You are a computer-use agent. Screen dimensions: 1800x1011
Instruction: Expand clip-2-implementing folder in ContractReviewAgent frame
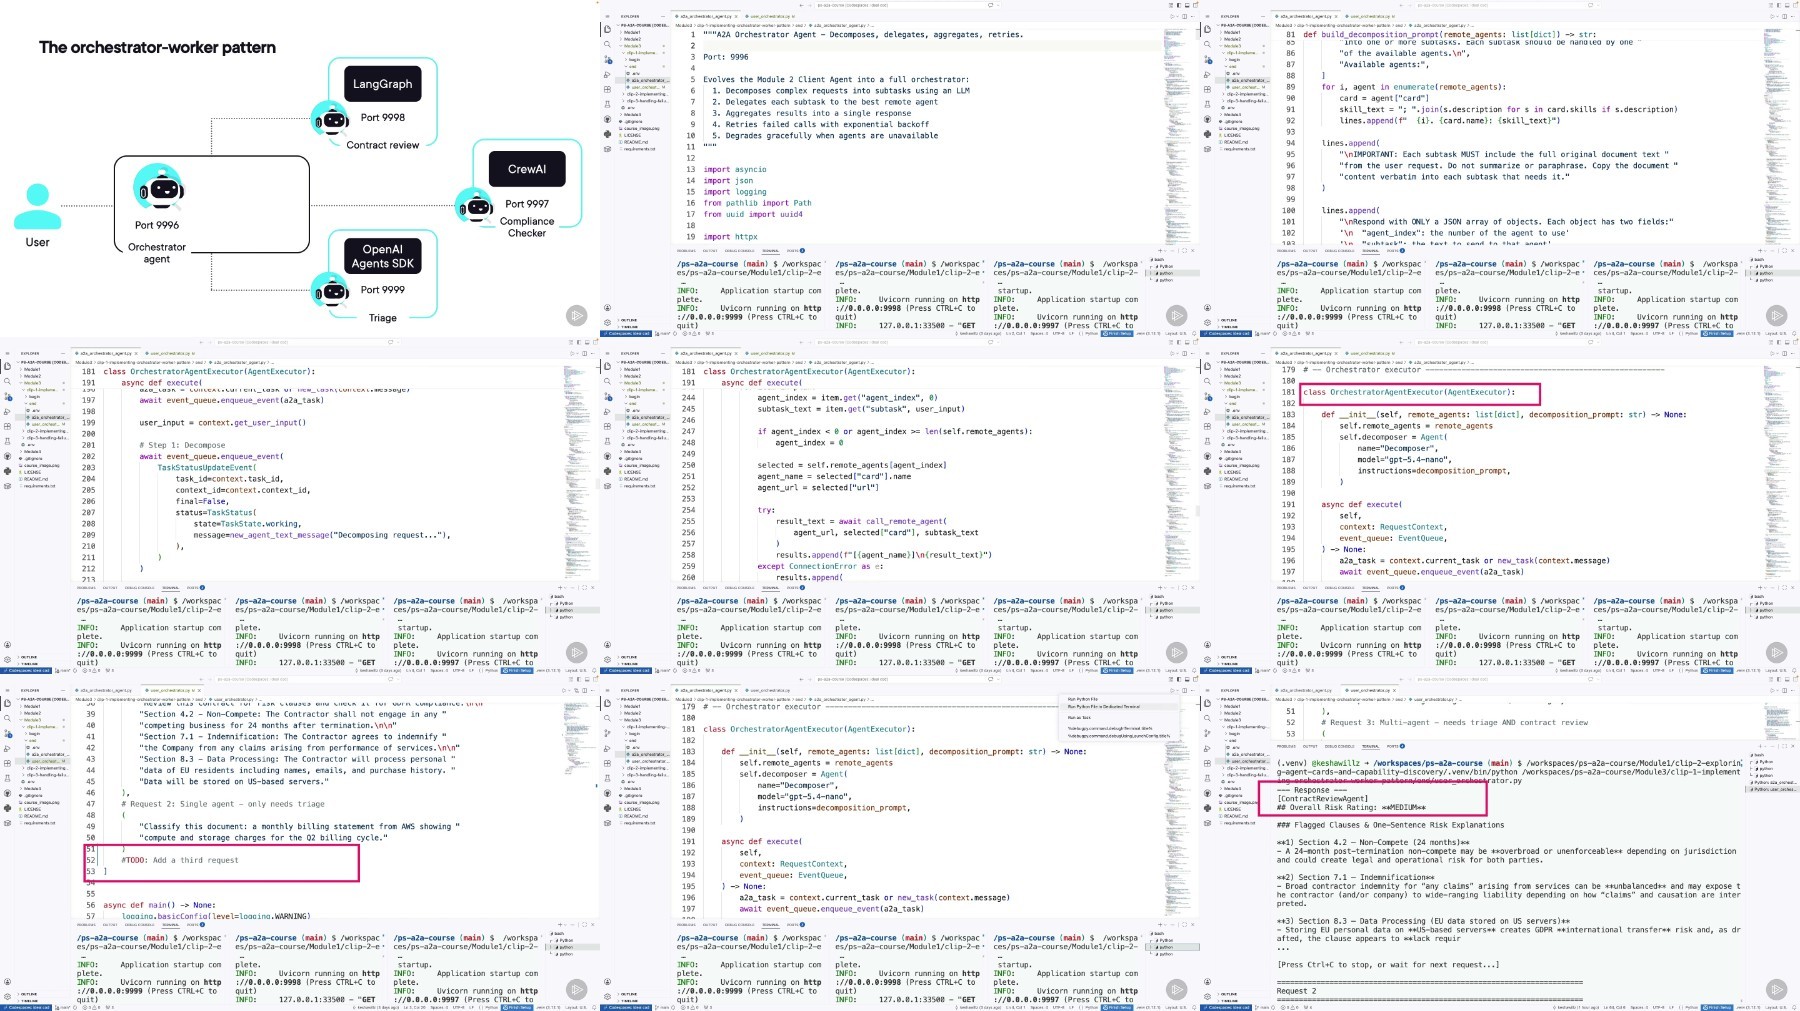pyautogui.click(x=1245, y=768)
